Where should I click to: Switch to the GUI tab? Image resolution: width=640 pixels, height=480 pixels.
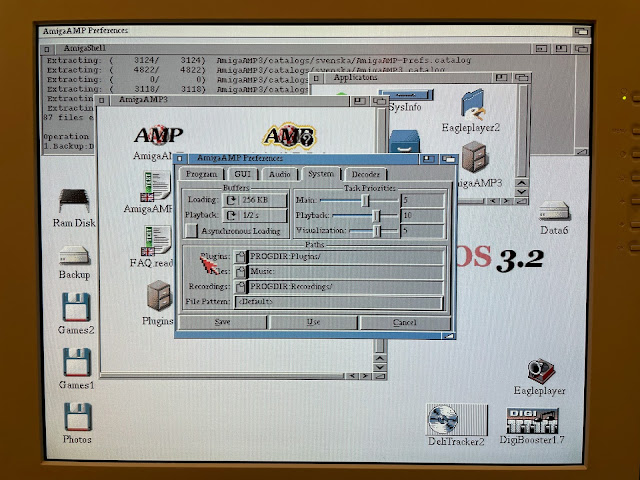point(242,174)
